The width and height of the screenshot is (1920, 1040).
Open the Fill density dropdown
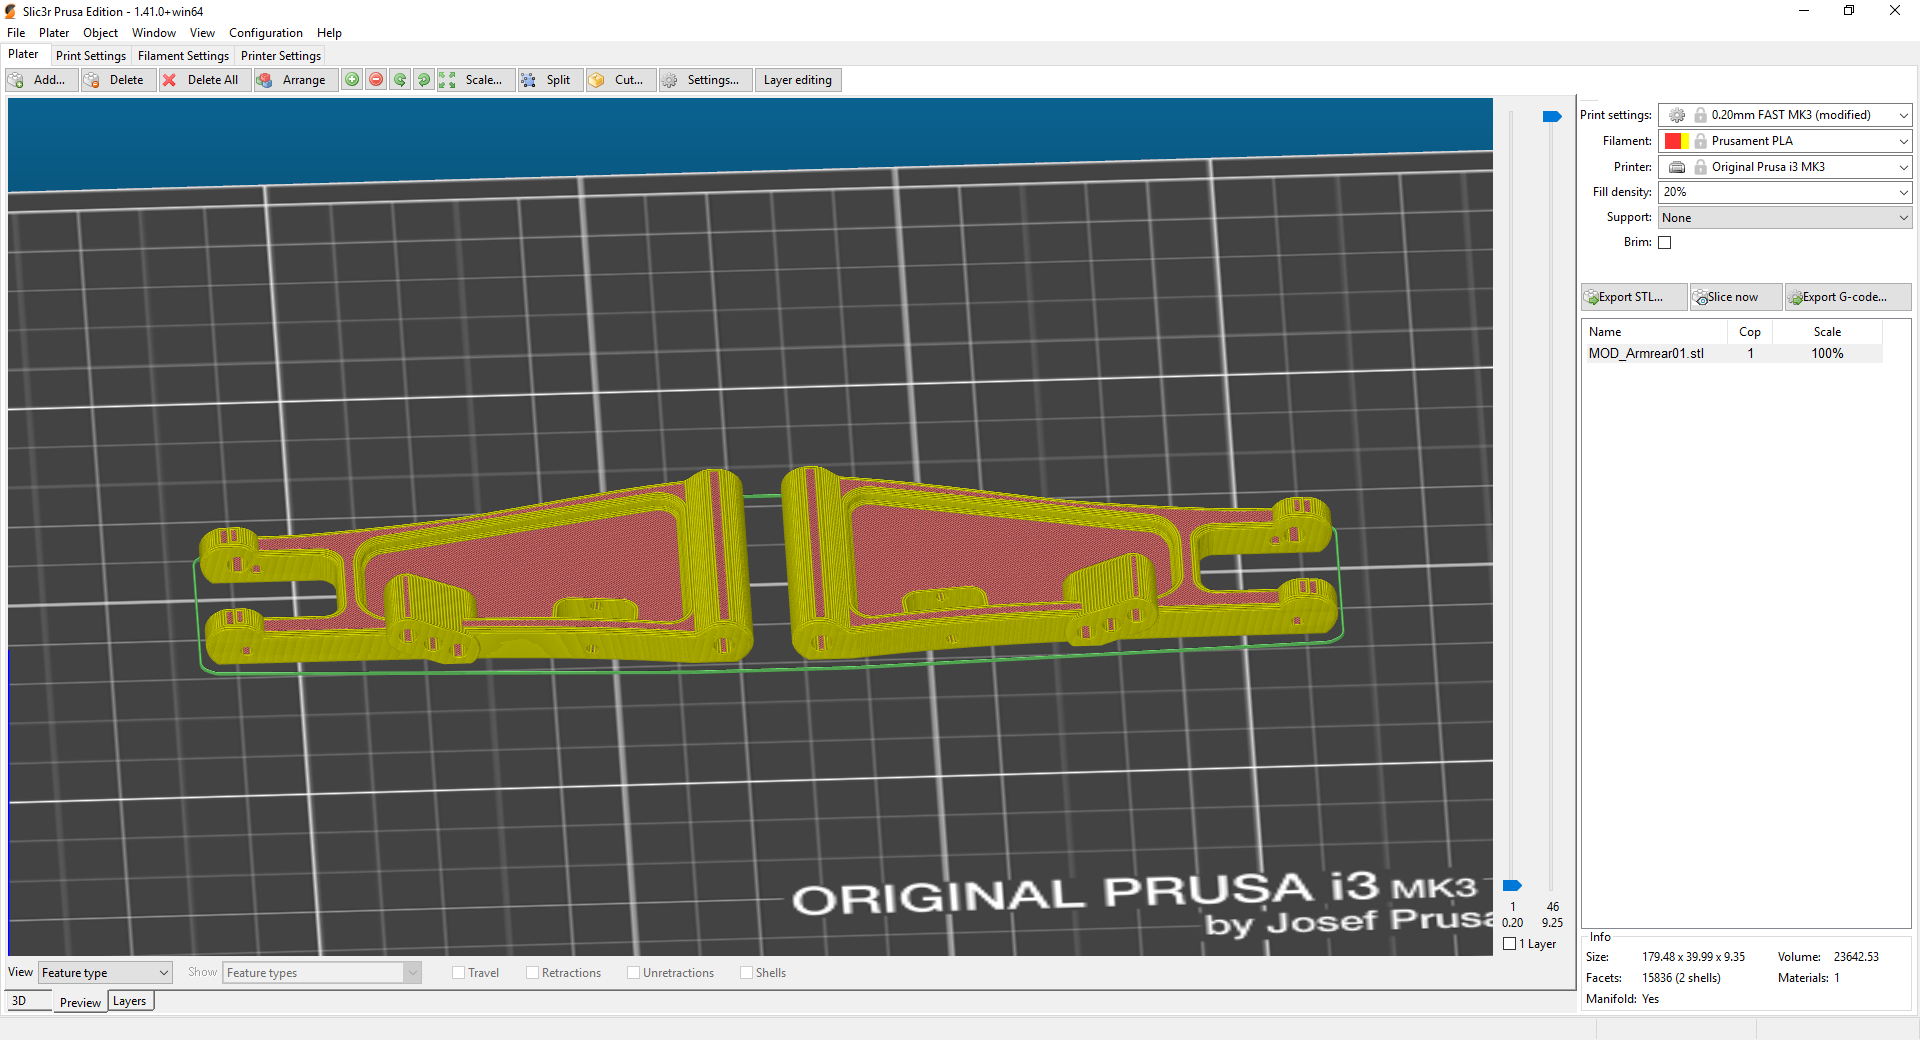[x=1785, y=192]
